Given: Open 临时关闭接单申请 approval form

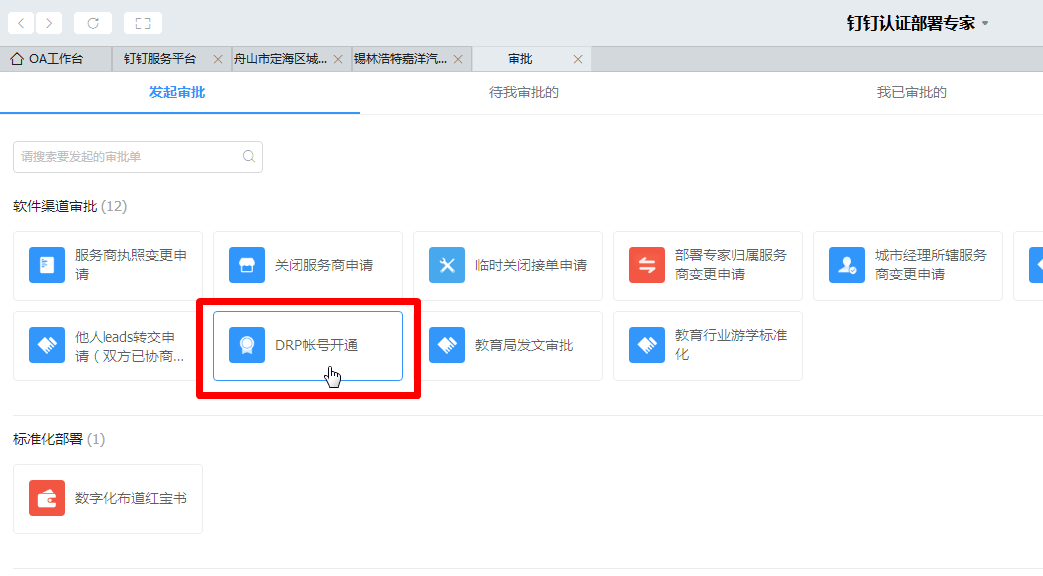Looking at the screenshot, I should (508, 266).
